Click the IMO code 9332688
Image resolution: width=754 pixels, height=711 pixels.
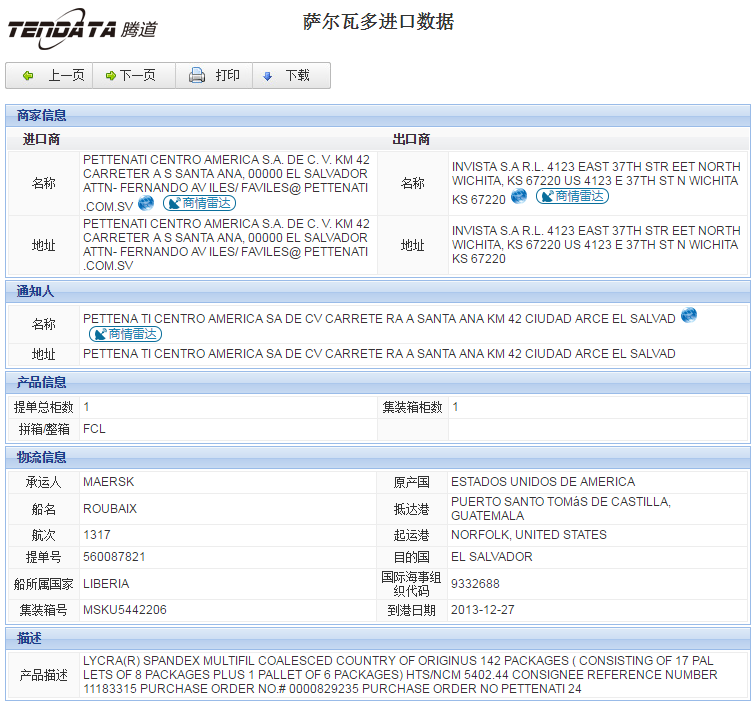(475, 584)
